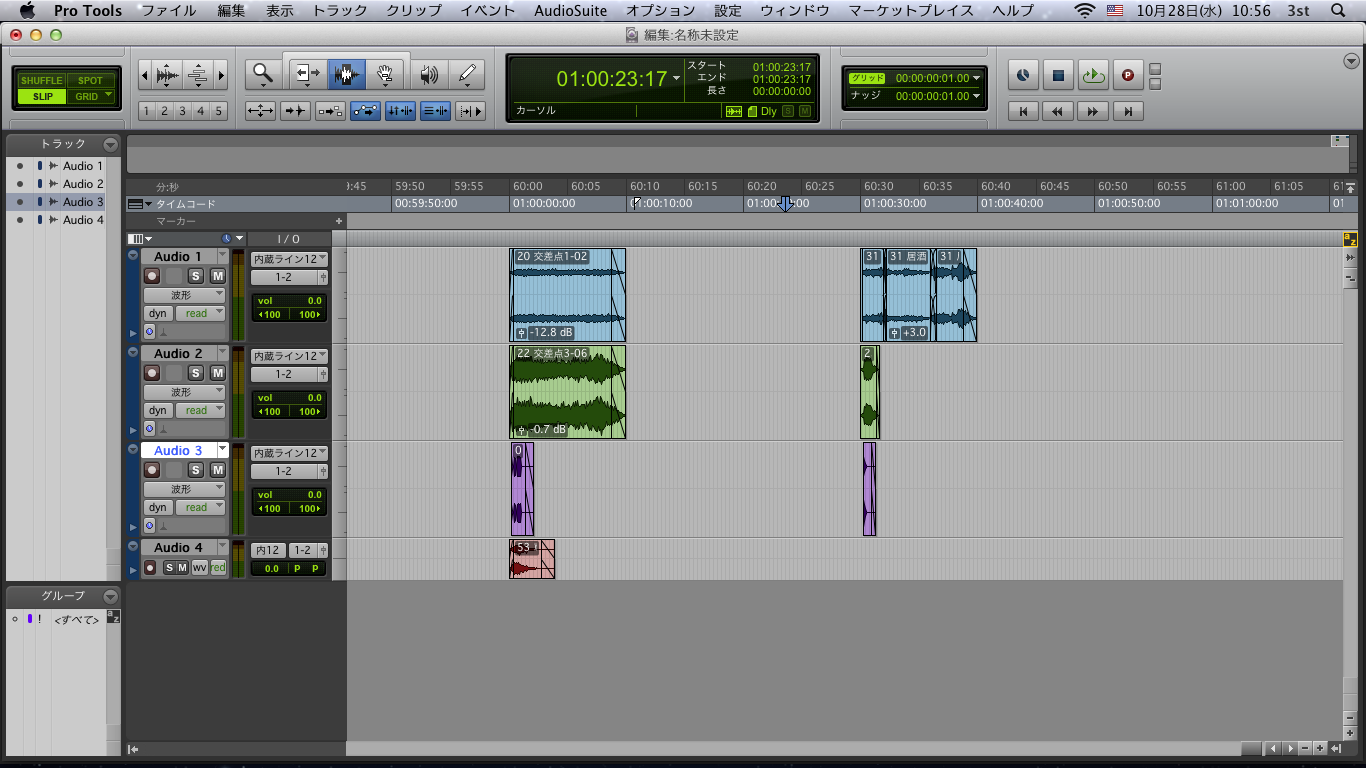Screen dimensions: 1366x768
Task: Solo the Audio 1 track
Action: pos(196,276)
